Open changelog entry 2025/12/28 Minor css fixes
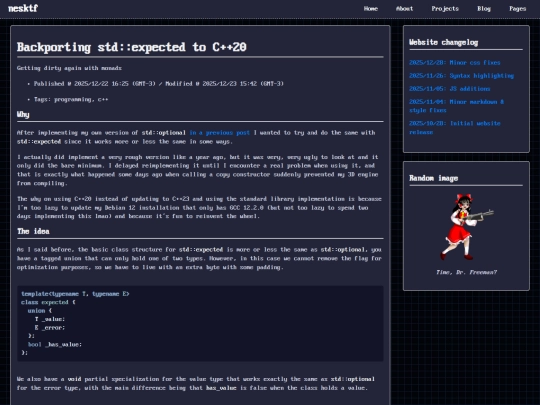This screenshot has width=540, height=405. click(454, 63)
